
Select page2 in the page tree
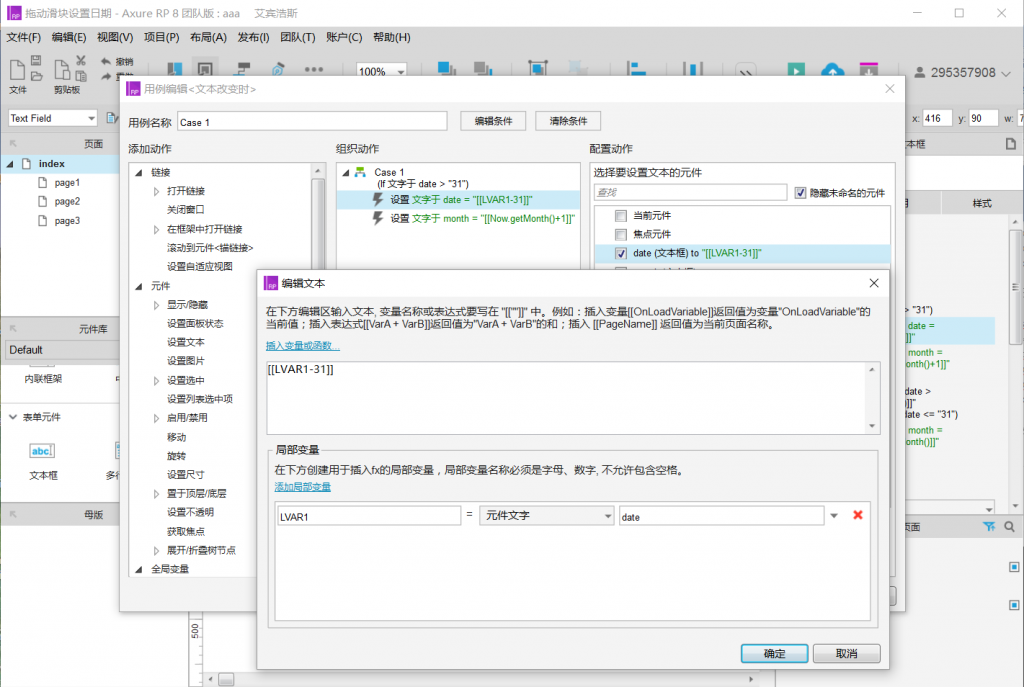(x=67, y=202)
